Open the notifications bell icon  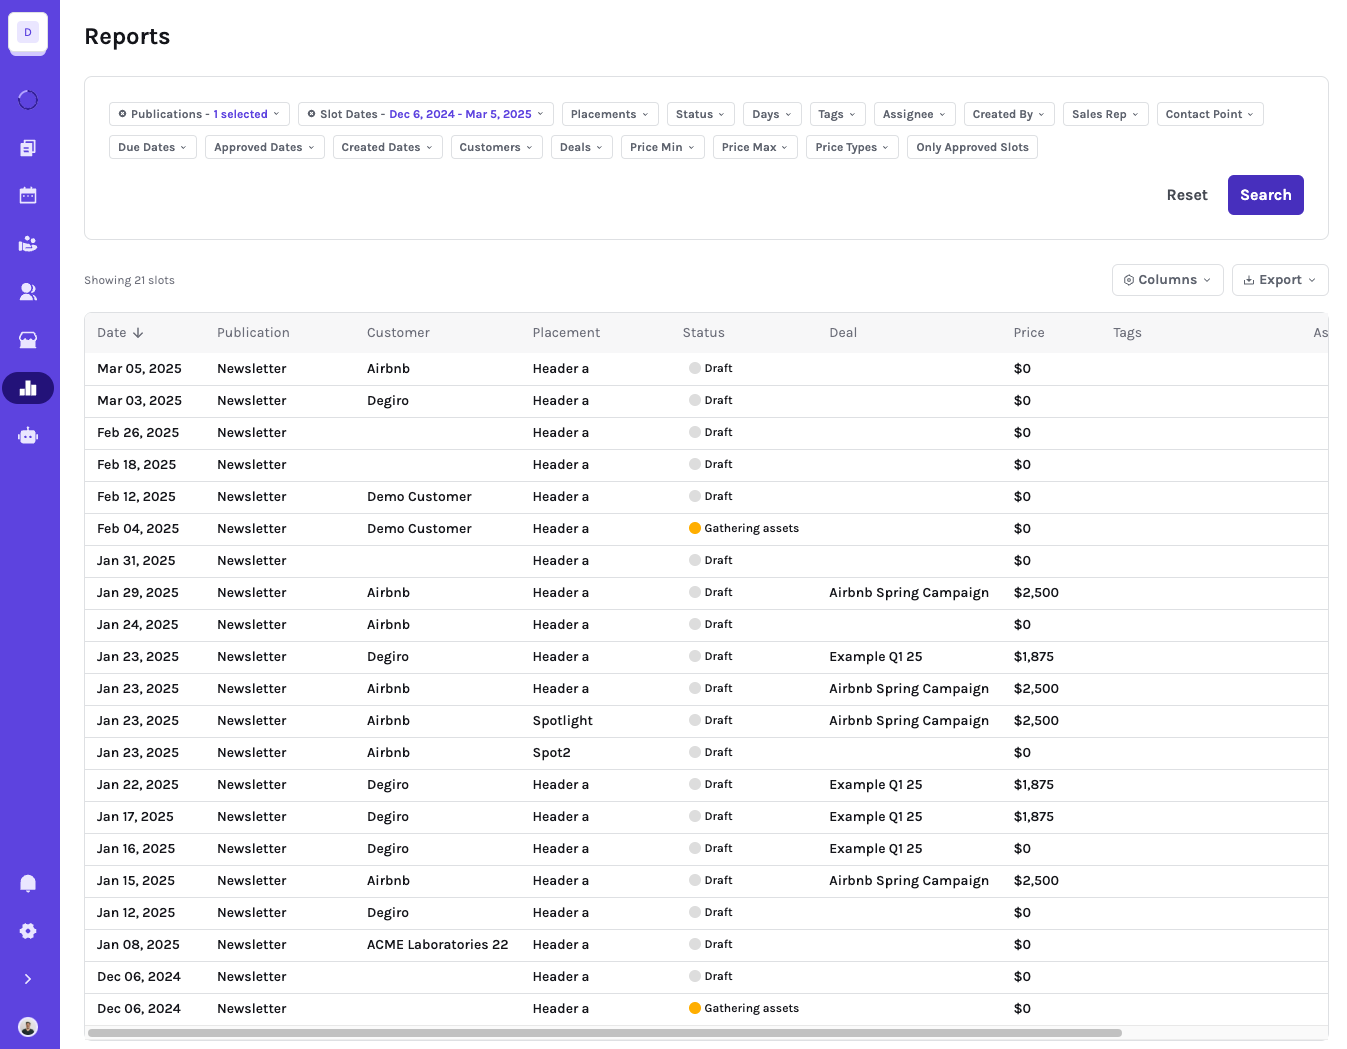click(28, 883)
